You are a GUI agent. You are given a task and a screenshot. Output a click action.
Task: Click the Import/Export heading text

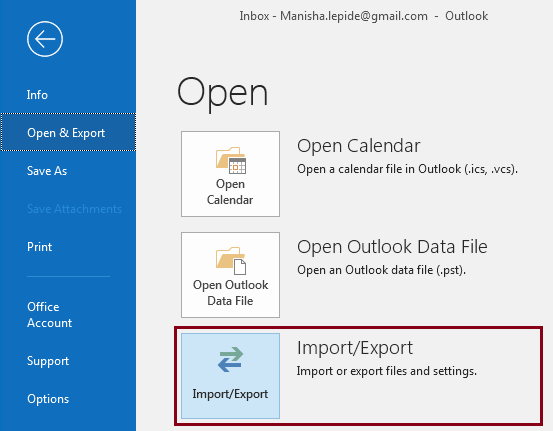click(x=355, y=348)
